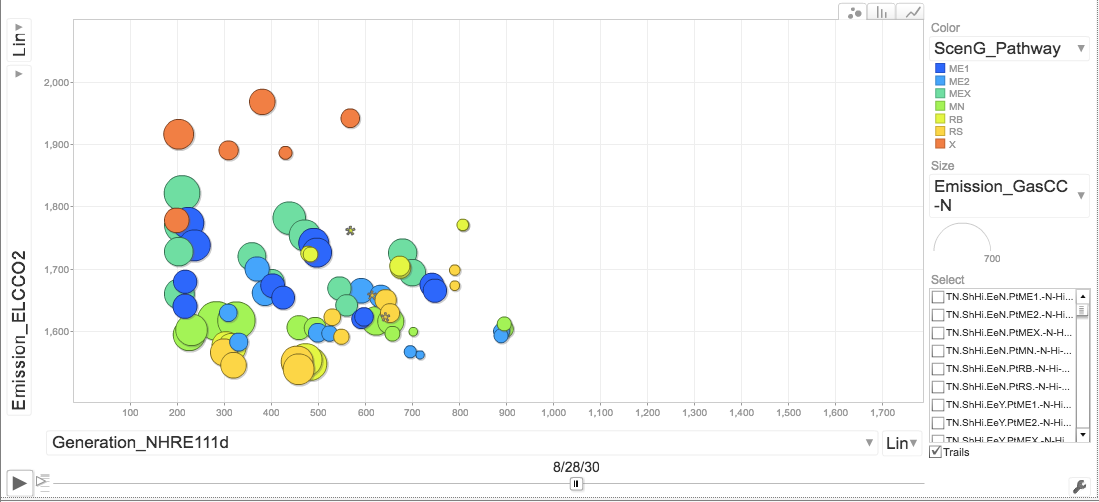Click the Select list scroll-up arrow
The image size is (1099, 502).
(x=1082, y=296)
